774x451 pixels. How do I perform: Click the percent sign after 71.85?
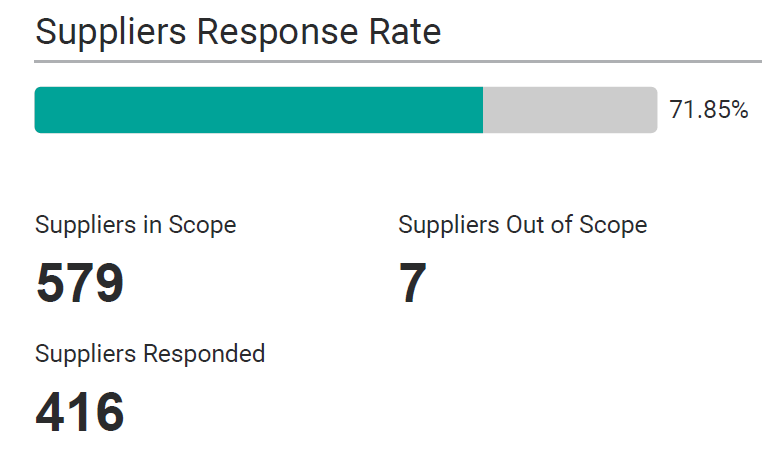point(739,110)
